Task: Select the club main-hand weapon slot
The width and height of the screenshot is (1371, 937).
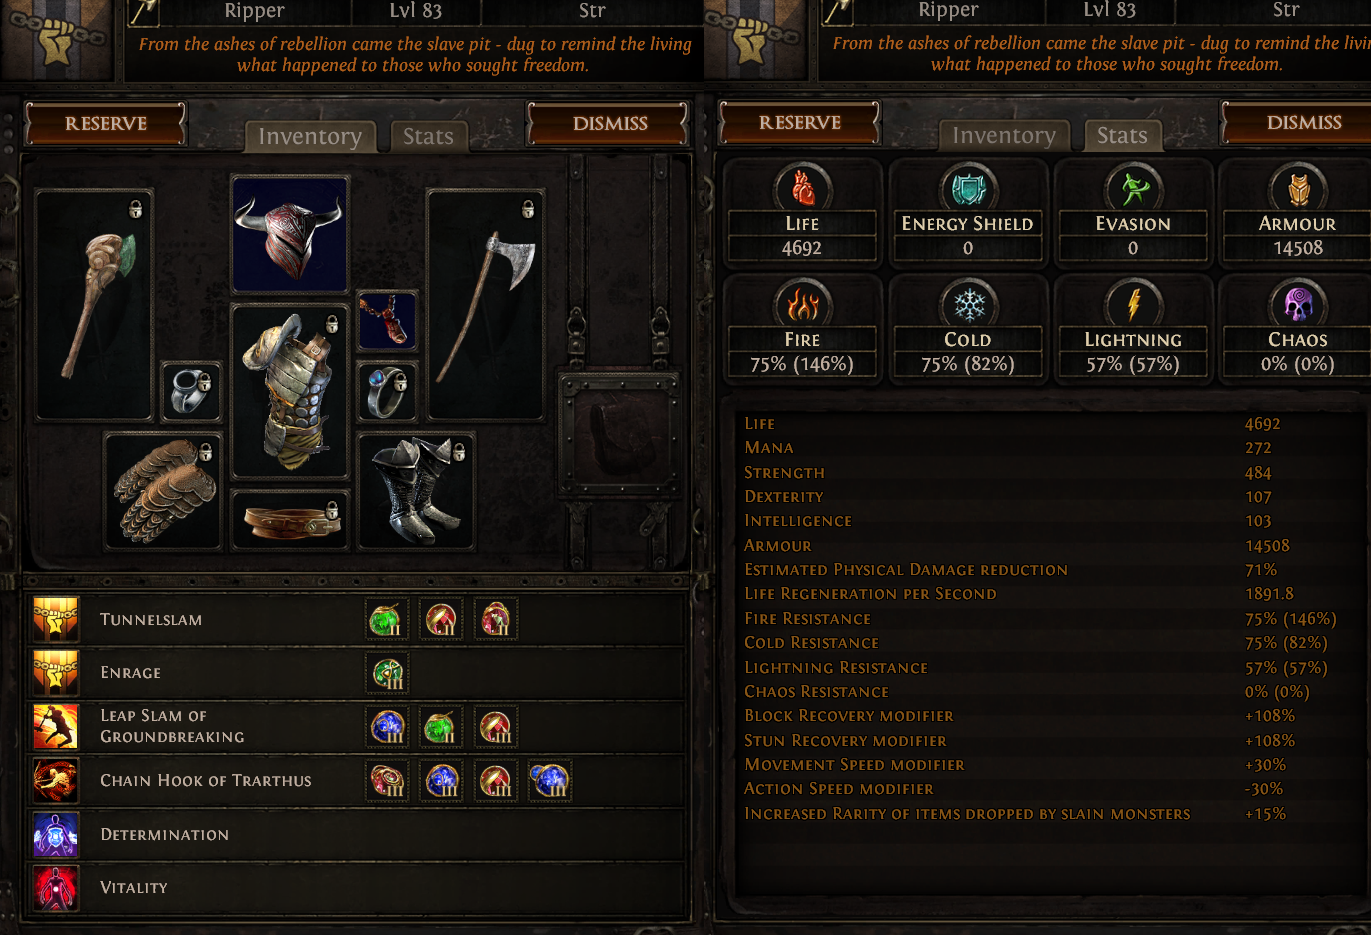Action: pyautogui.click(x=94, y=305)
